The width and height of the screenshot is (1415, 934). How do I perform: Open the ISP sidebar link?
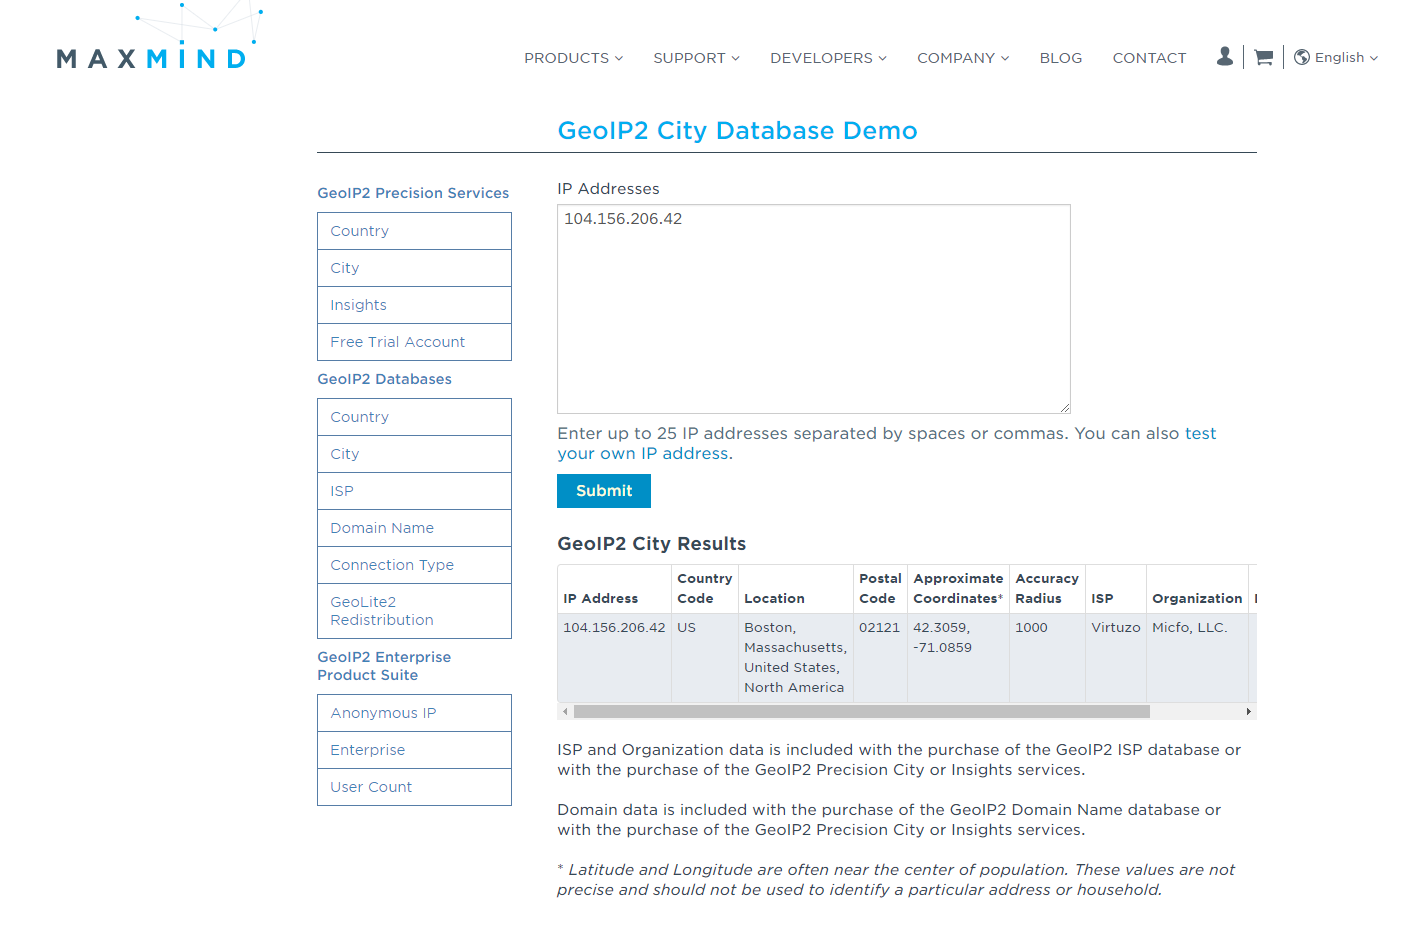click(x=414, y=491)
